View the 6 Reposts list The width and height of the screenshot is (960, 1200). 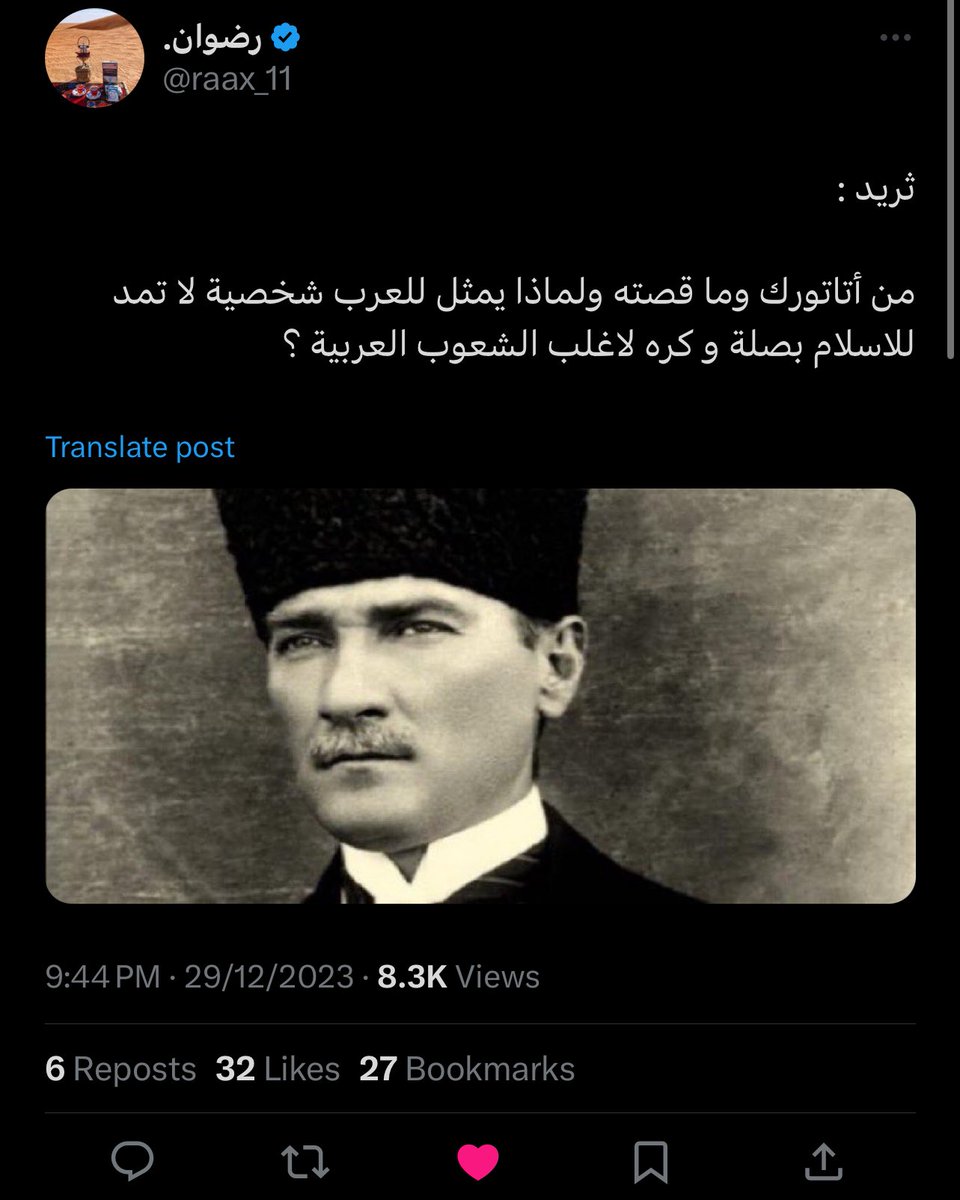point(121,1069)
